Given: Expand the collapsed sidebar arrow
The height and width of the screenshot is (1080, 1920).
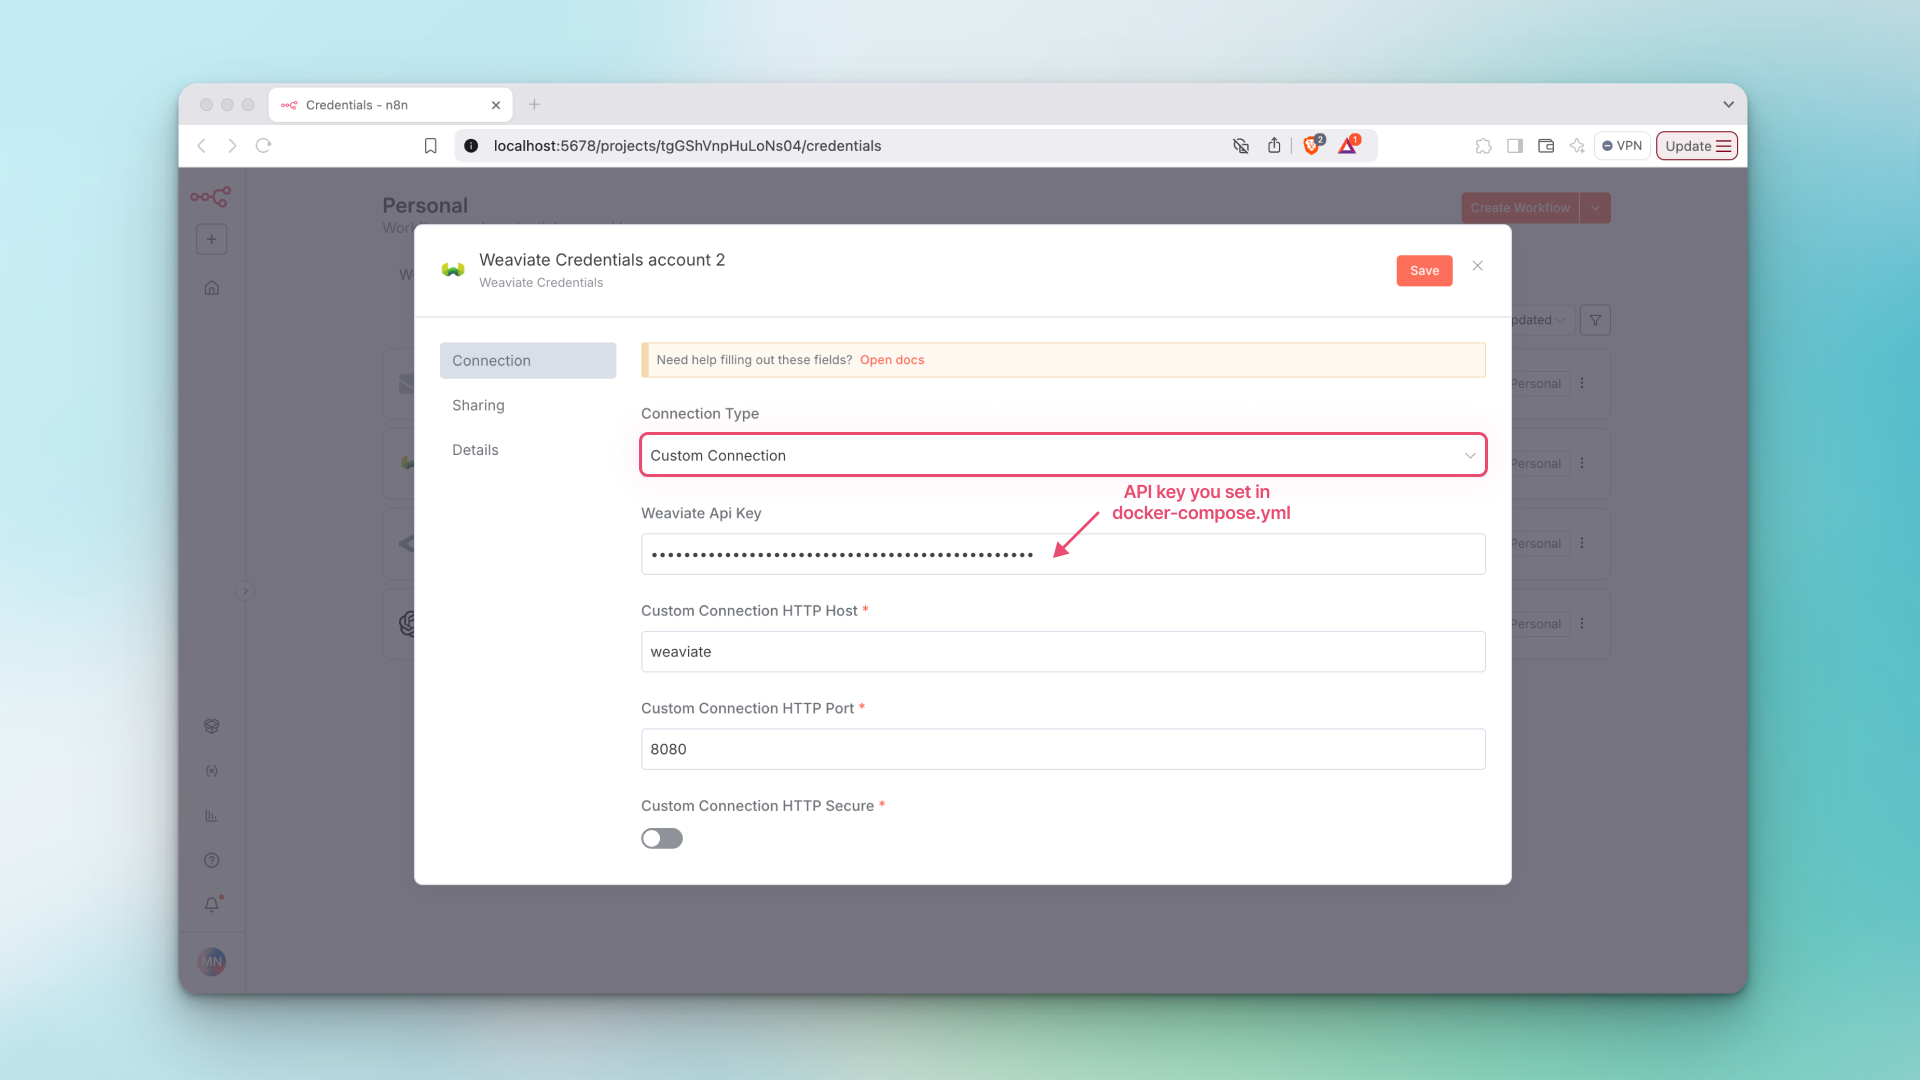Looking at the screenshot, I should click(245, 591).
